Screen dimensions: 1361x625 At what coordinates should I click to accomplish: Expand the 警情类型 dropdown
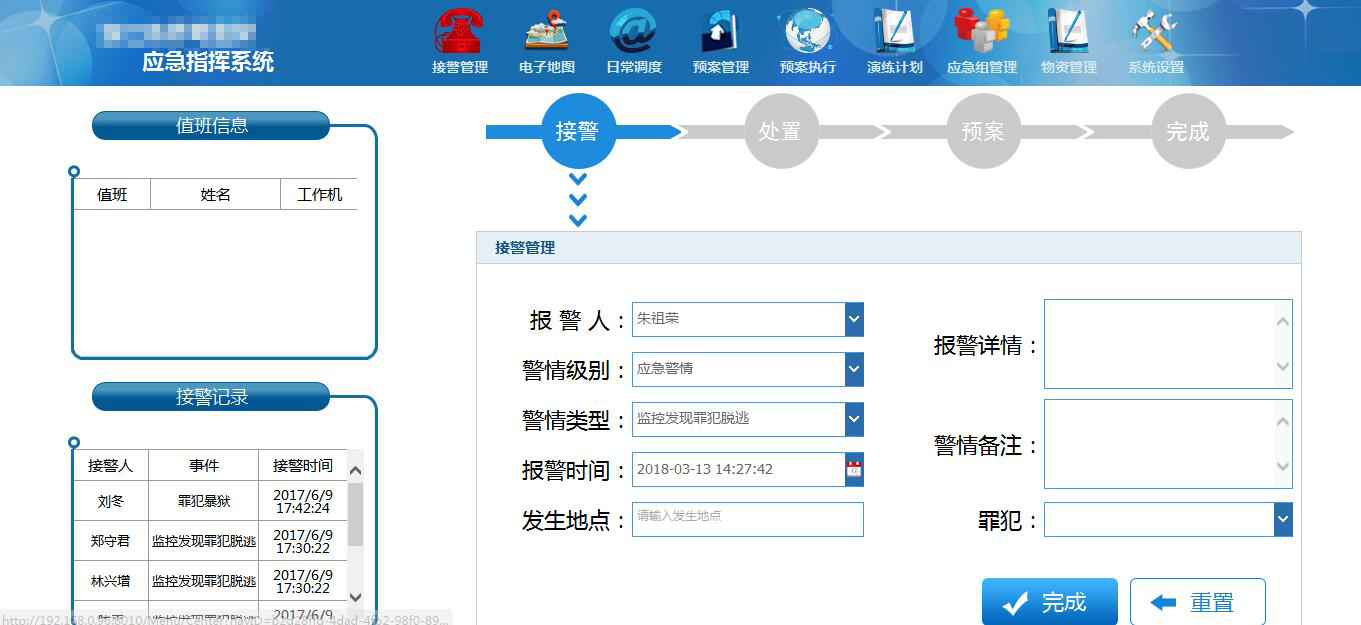[x=854, y=419]
